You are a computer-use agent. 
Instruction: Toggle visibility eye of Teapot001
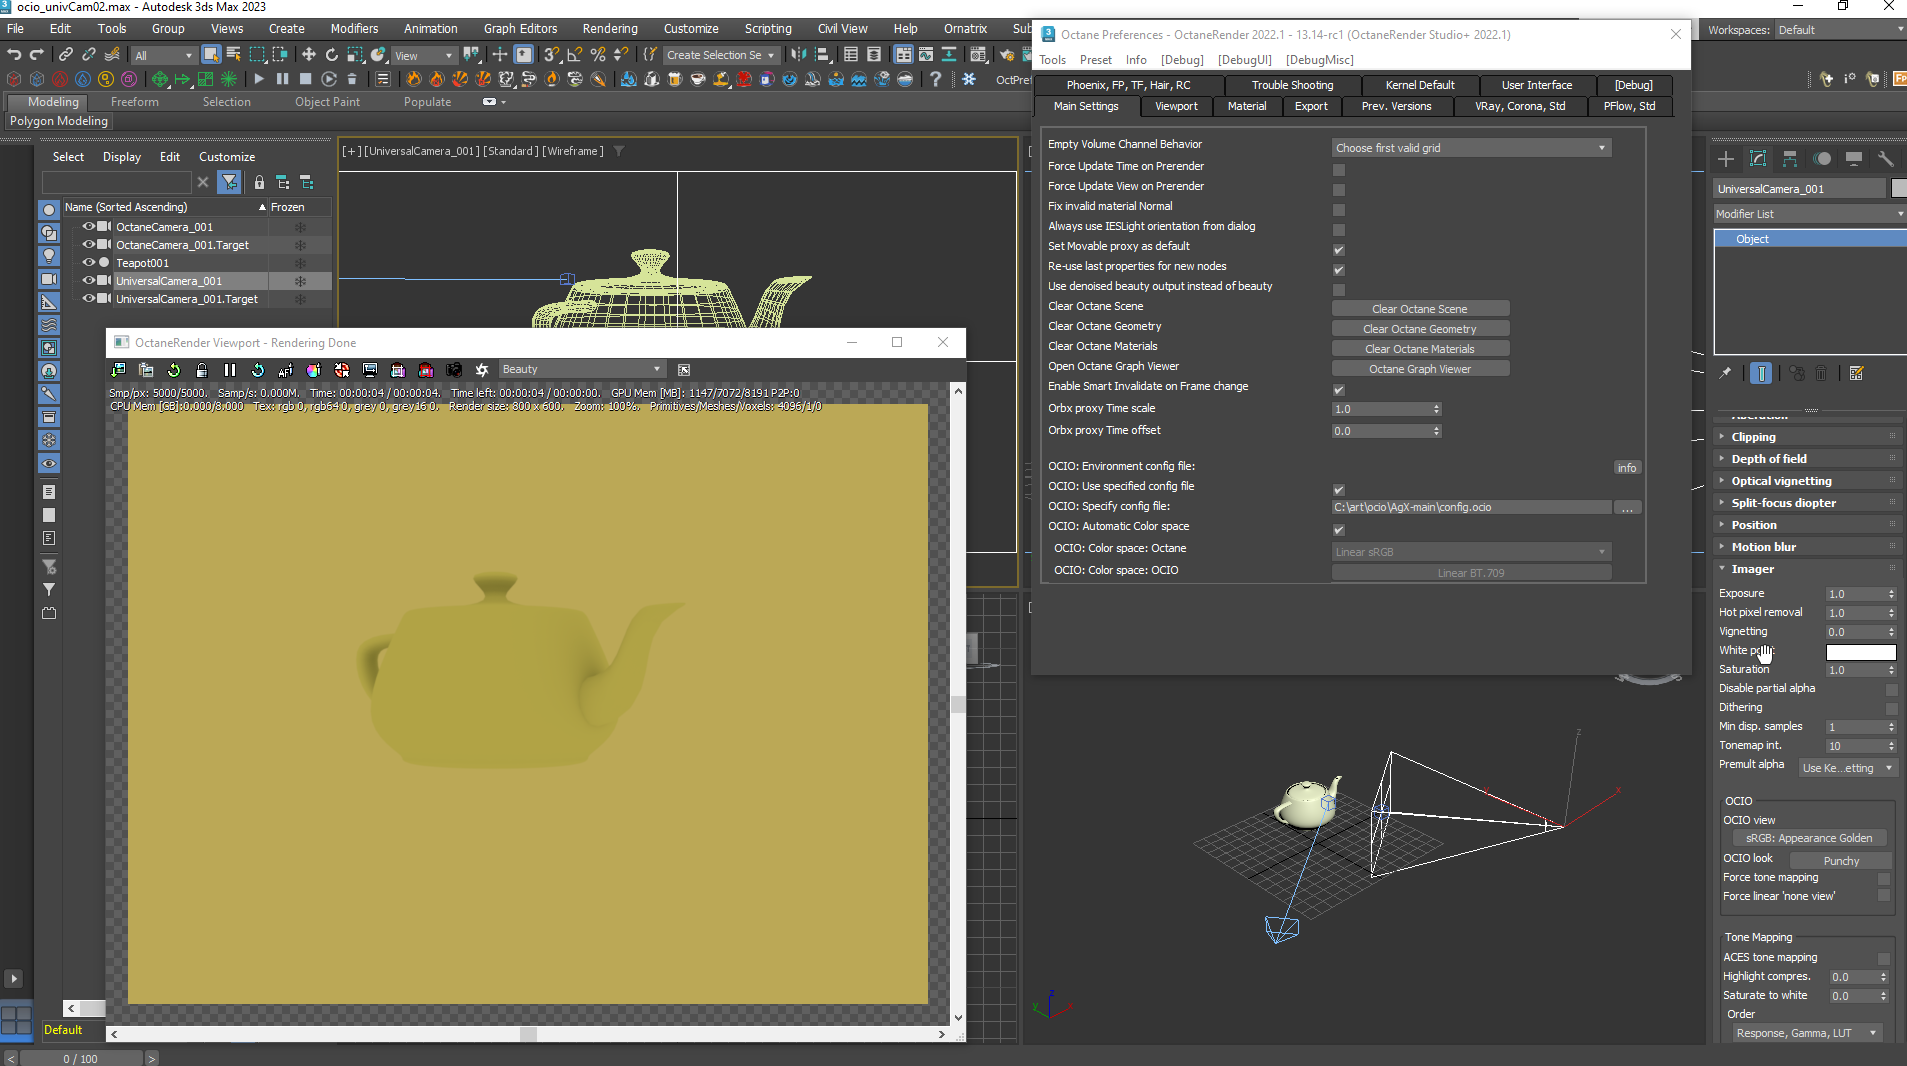pos(89,263)
